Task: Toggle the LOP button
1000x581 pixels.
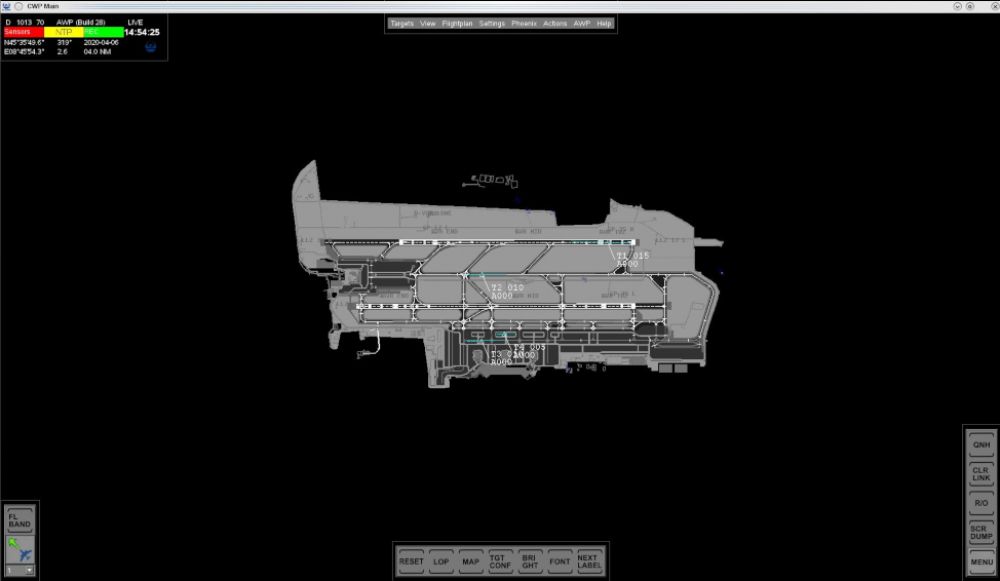Action: [x=441, y=561]
